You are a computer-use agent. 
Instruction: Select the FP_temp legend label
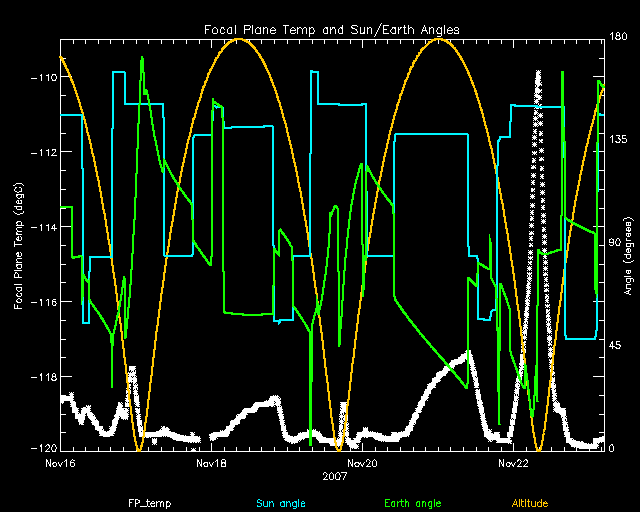pos(146,502)
